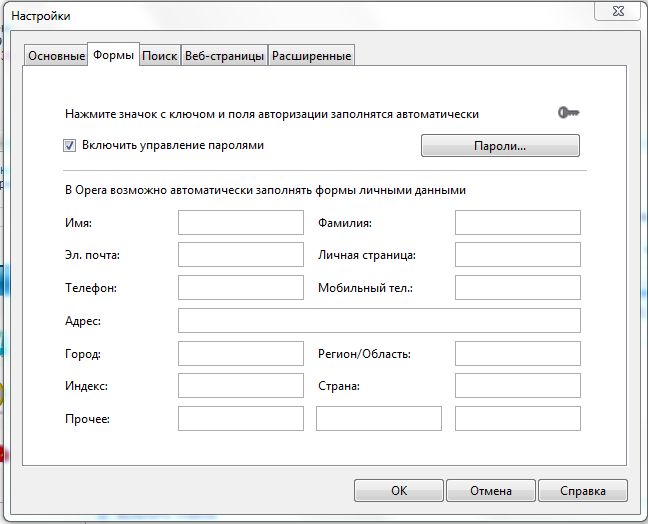Switch to the Основные tab
Image resolution: width=648 pixels, height=524 pixels.
(56, 56)
